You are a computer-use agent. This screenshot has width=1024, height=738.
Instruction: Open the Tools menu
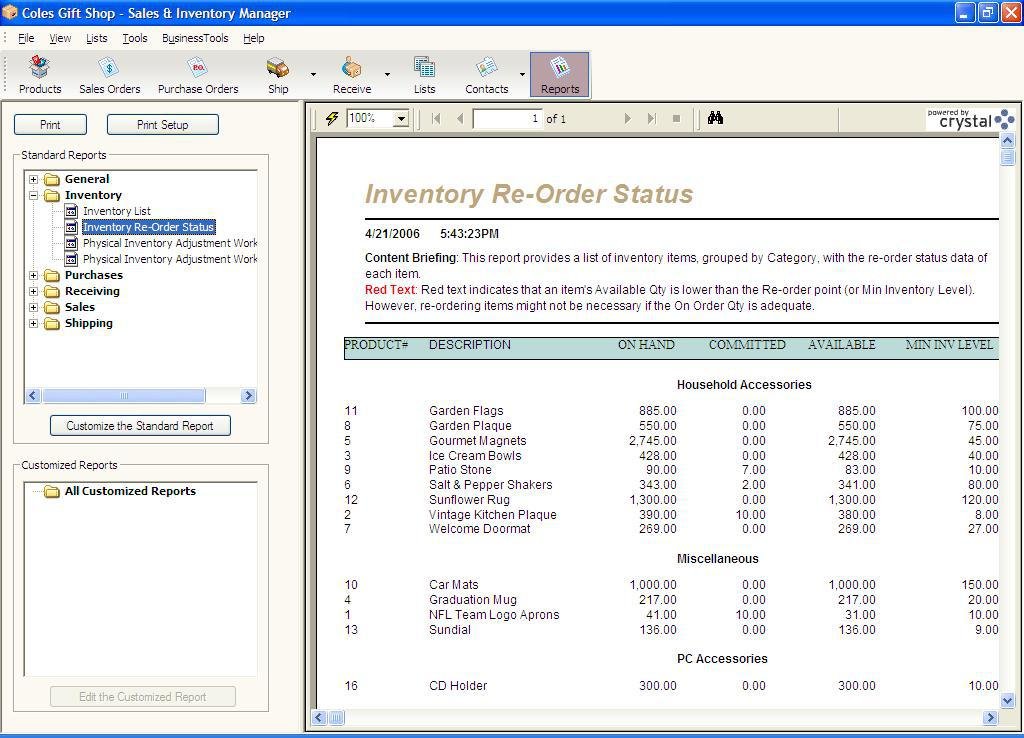tap(135, 38)
